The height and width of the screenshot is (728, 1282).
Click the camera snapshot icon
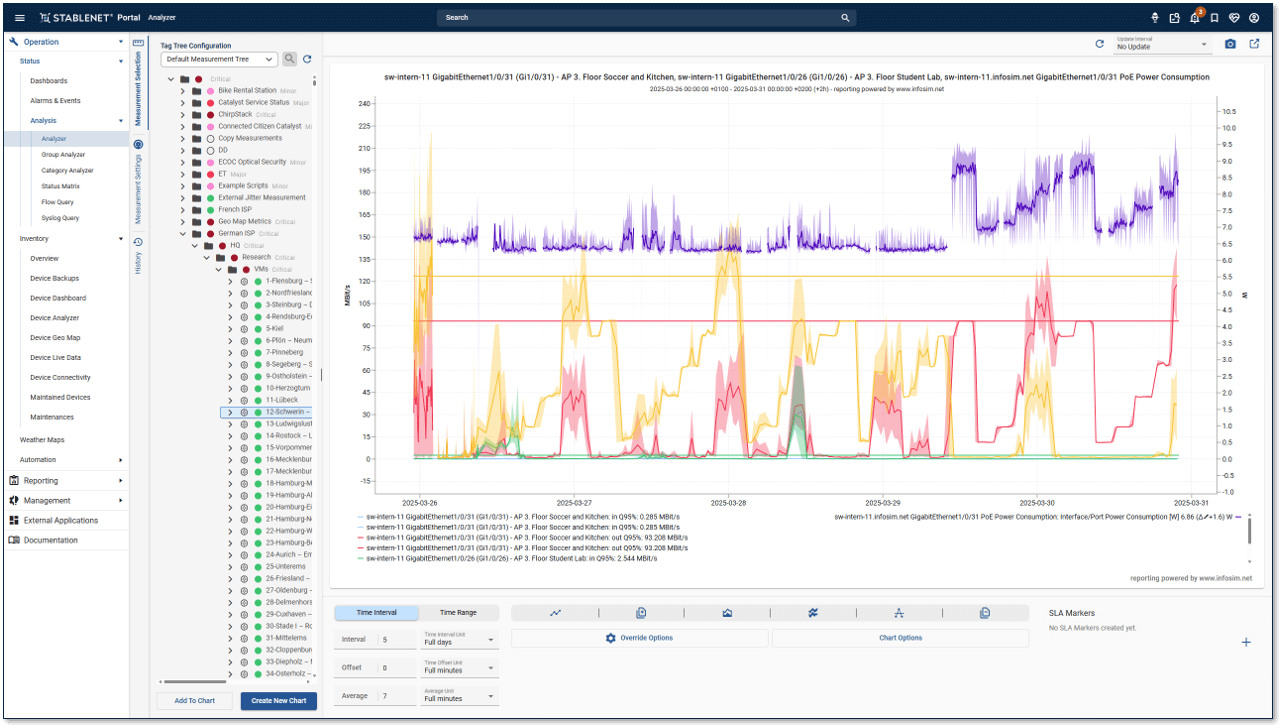(1230, 44)
